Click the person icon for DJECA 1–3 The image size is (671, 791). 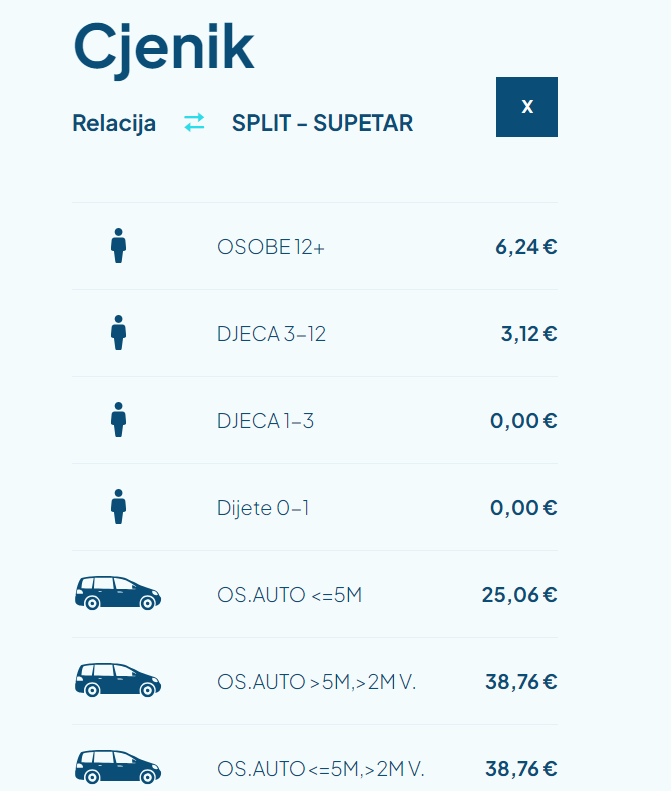pyautogui.click(x=118, y=420)
